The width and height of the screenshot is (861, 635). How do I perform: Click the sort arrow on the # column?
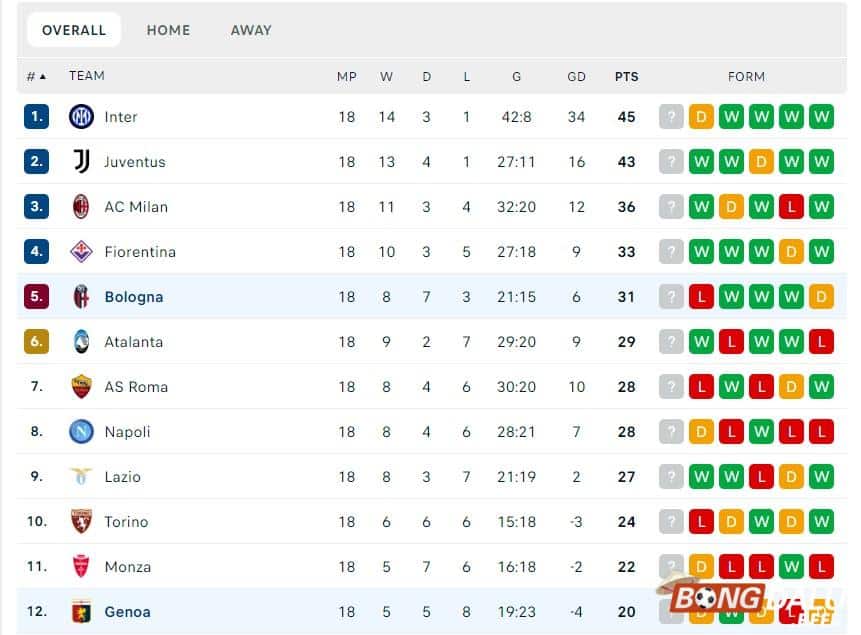pyautogui.click(x=44, y=76)
